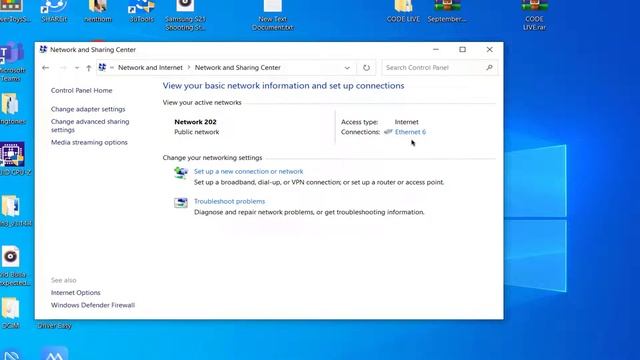Open Control Panel Home
This screenshot has width=640, height=360.
(x=81, y=90)
